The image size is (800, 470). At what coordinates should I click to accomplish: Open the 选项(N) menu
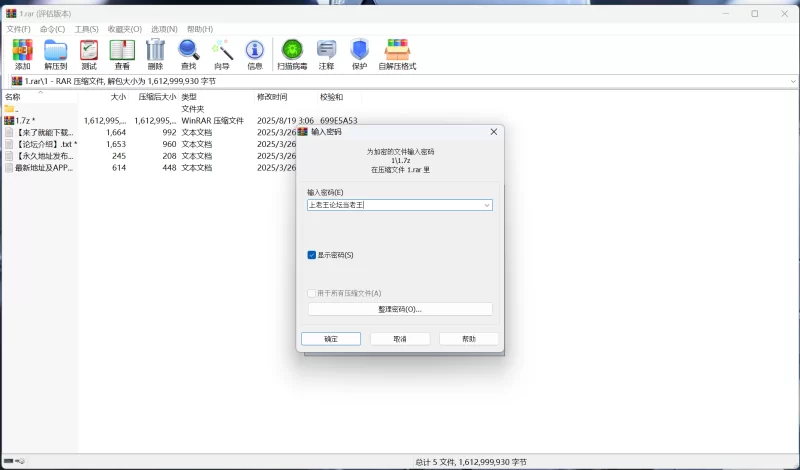coord(164,29)
